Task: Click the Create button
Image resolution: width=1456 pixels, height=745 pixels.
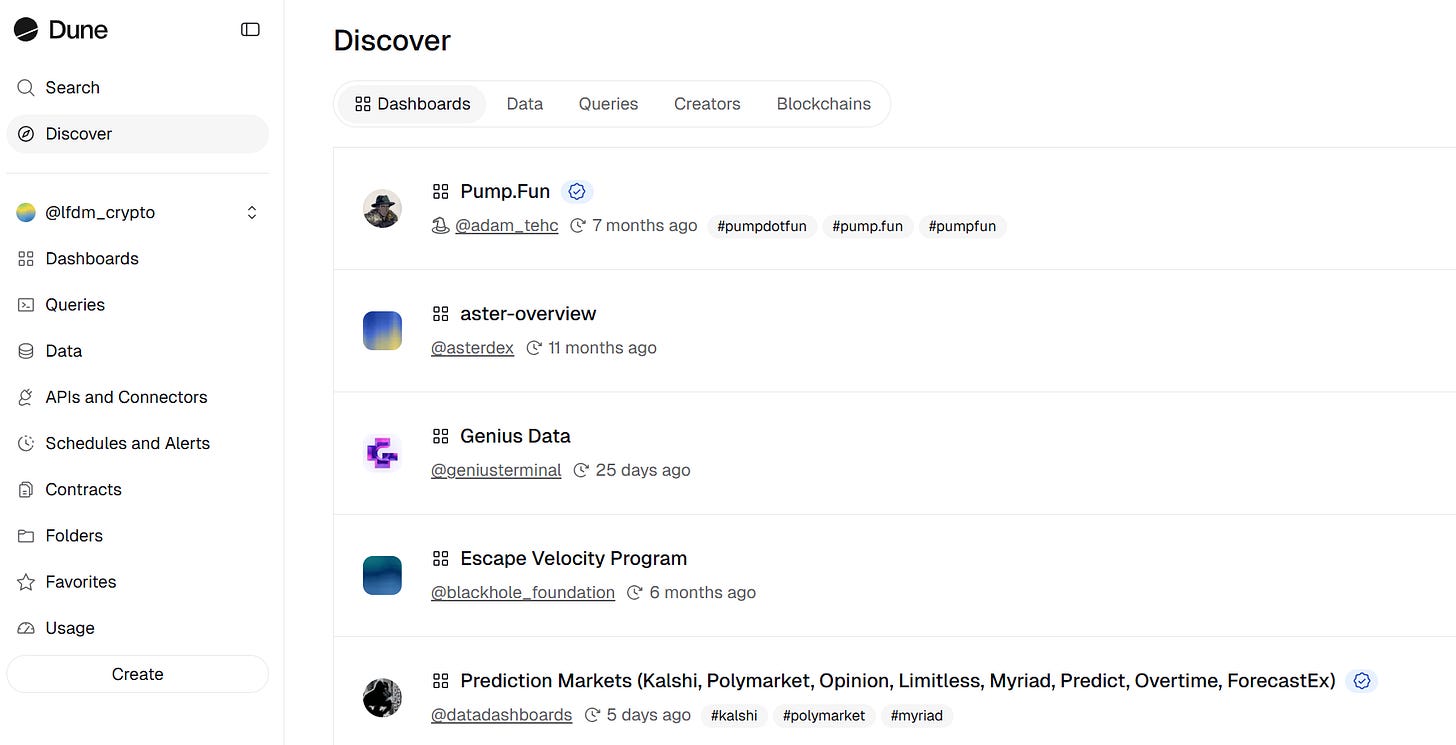Action: pyautogui.click(x=137, y=674)
